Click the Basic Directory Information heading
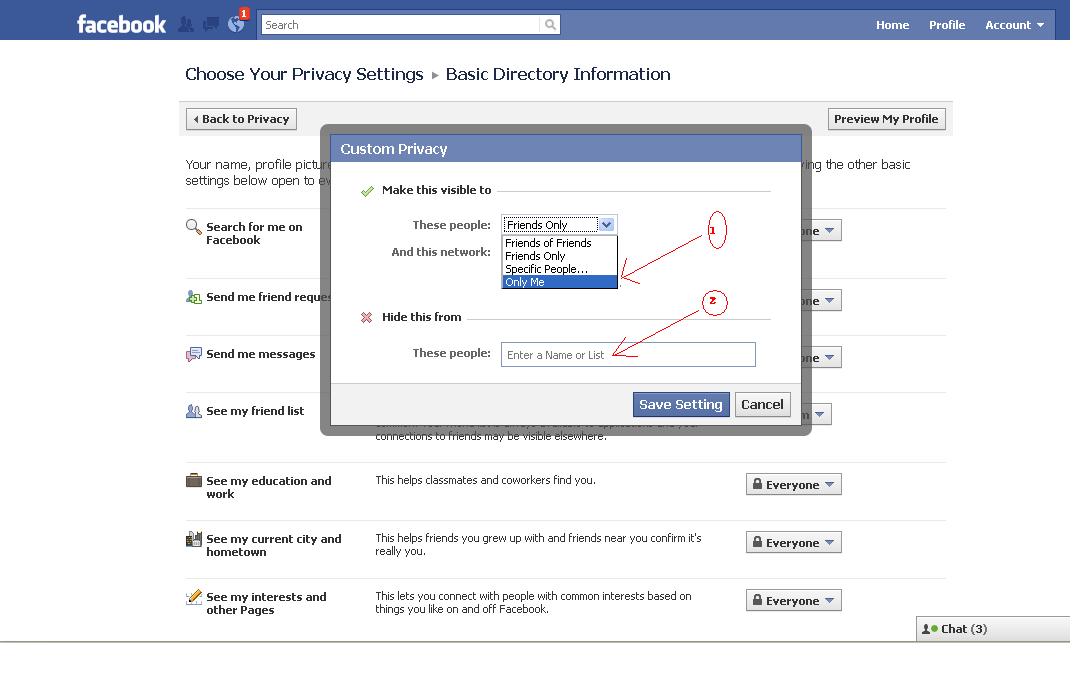Image resolution: width=1090 pixels, height=699 pixels. pyautogui.click(x=558, y=74)
